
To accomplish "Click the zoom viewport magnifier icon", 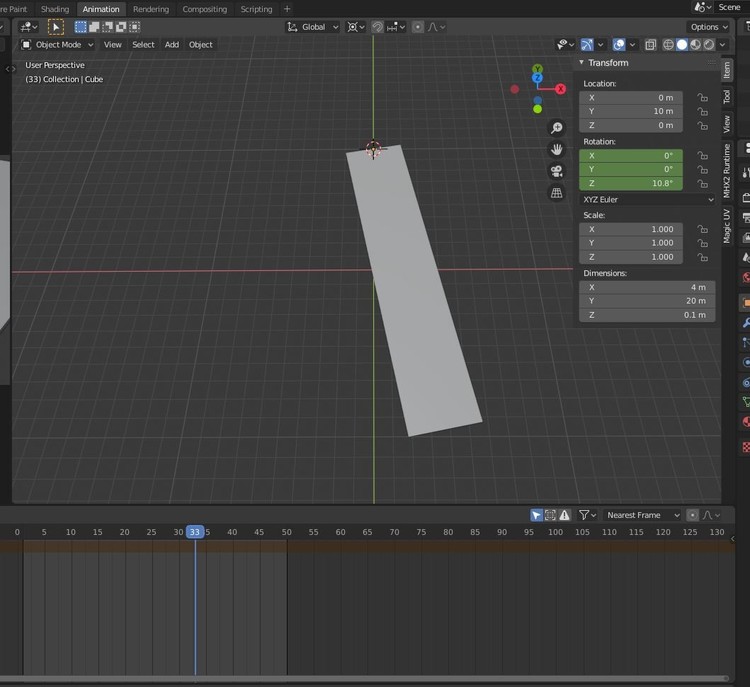I will pos(556,128).
